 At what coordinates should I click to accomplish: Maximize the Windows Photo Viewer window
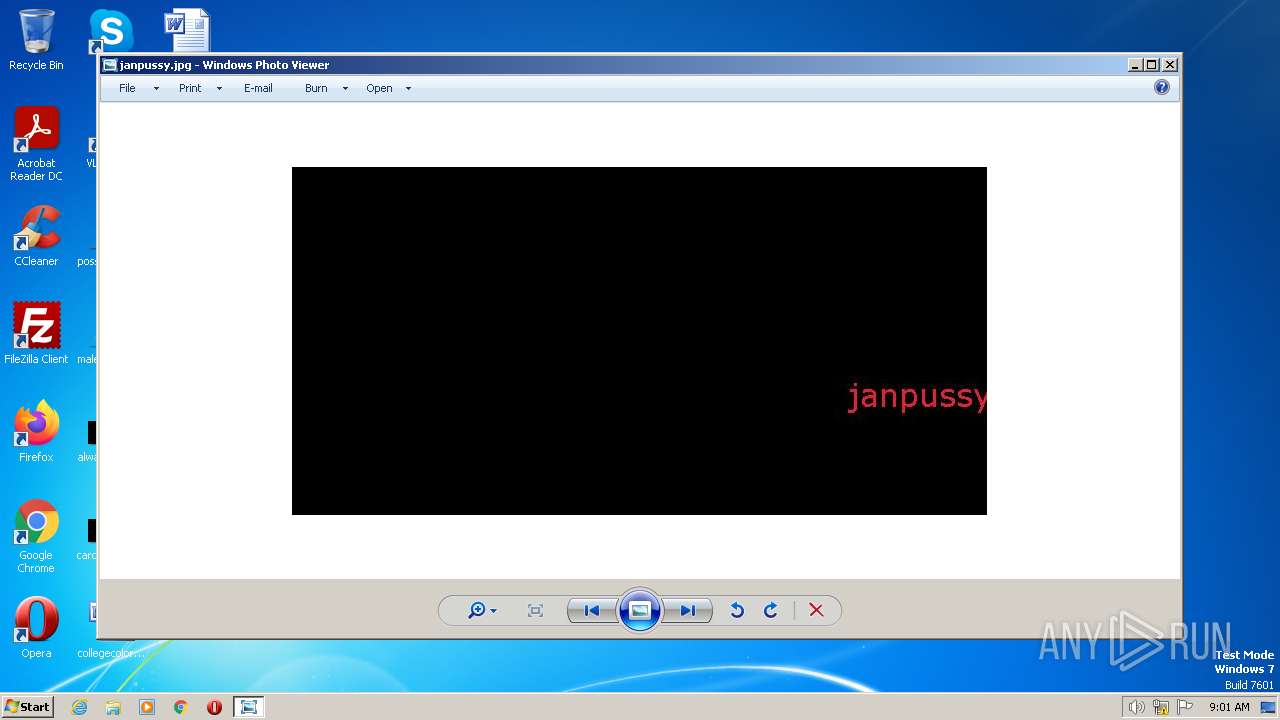click(1152, 65)
